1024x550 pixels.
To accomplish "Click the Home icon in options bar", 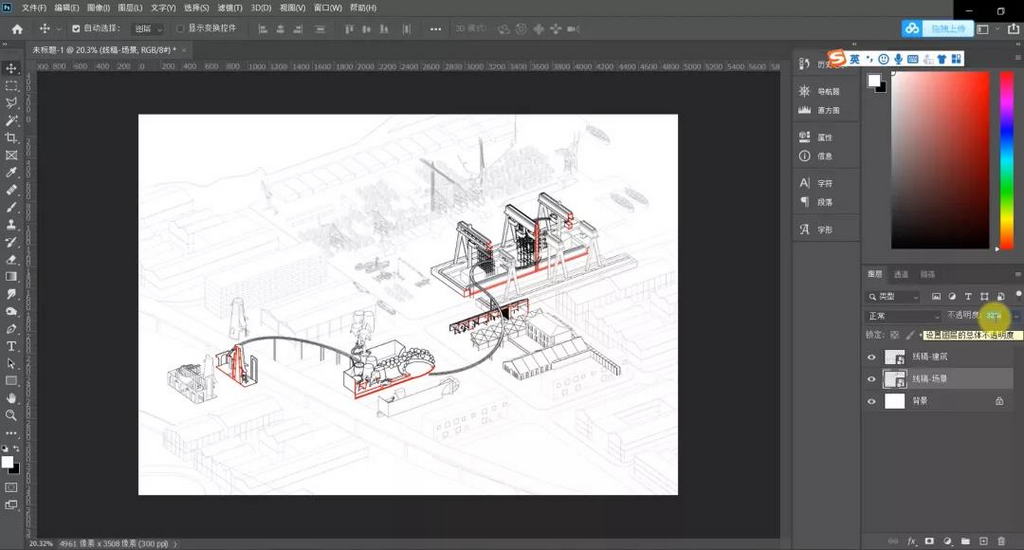I will point(17,29).
